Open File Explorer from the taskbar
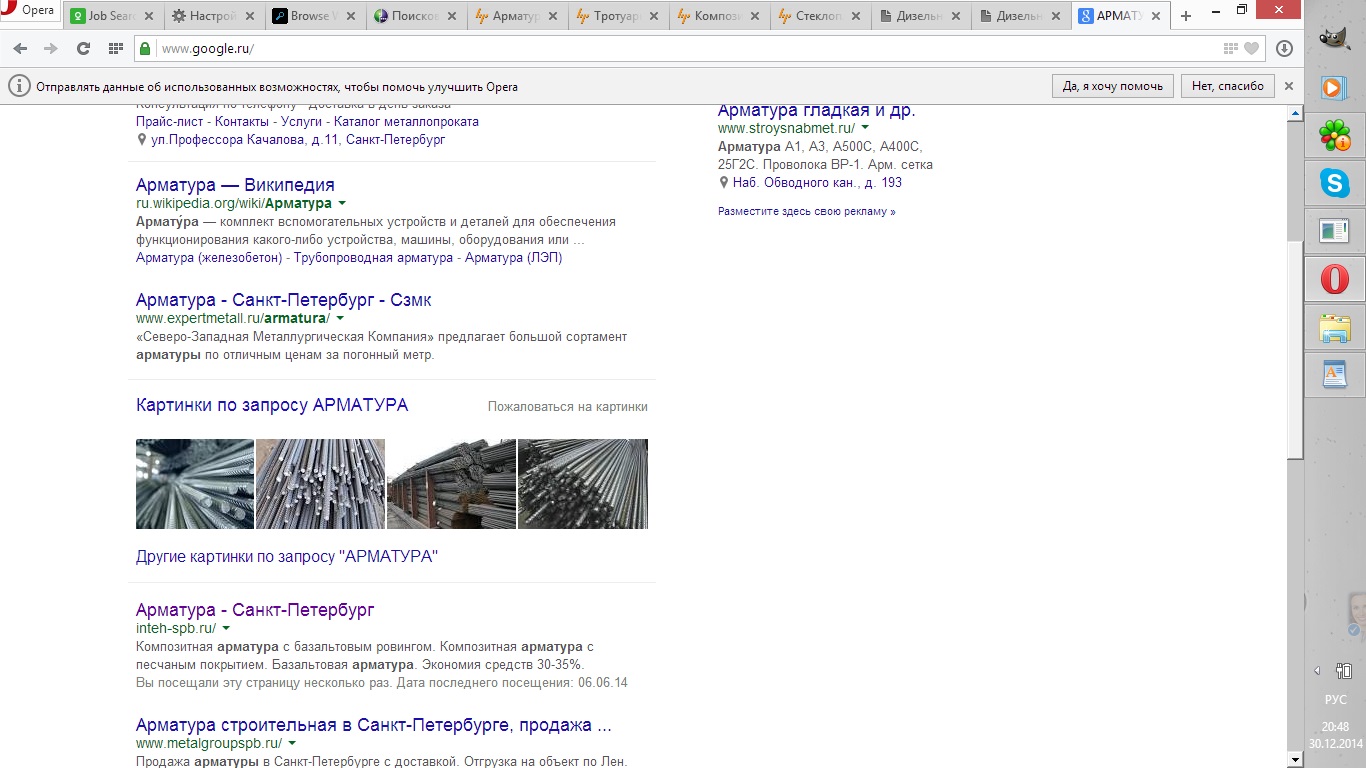Viewport: 1366px width, 768px height. [1334, 327]
